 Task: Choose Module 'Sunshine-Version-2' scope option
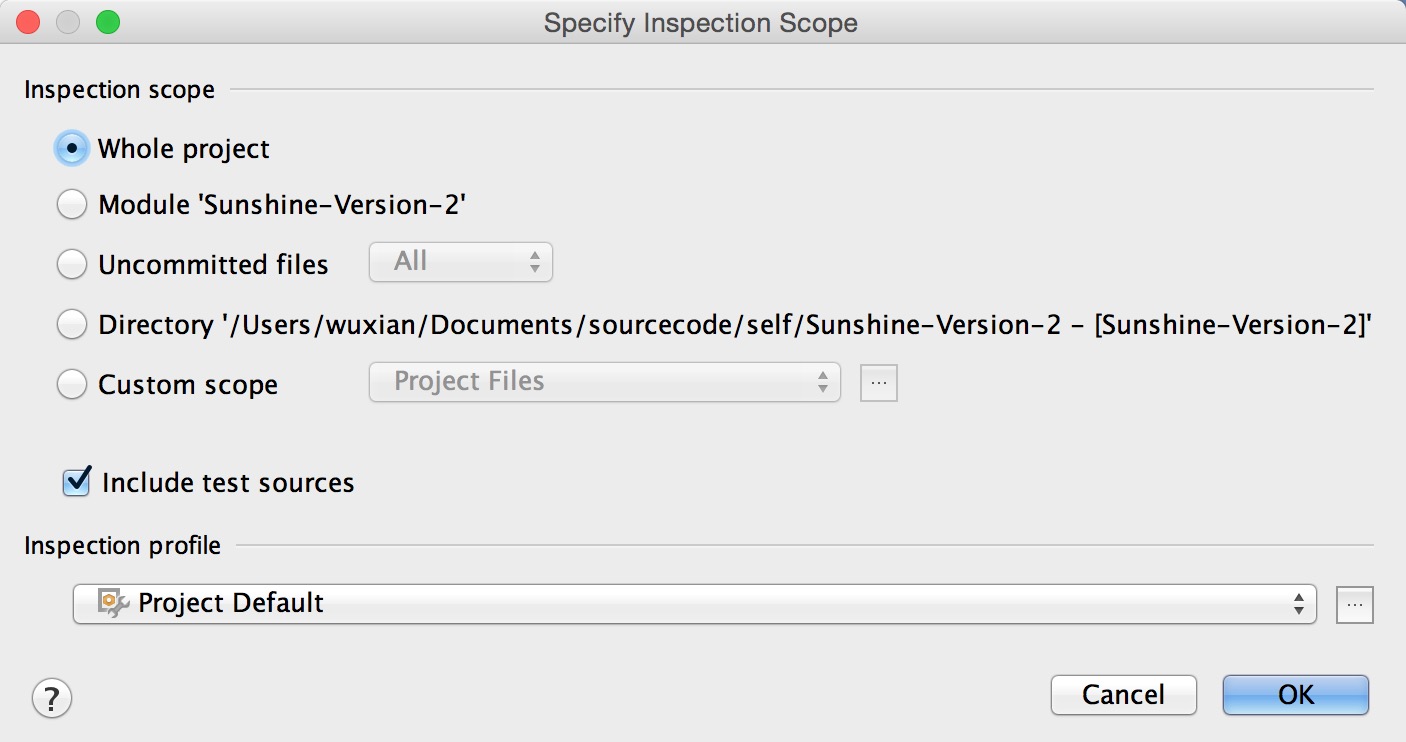tap(72, 205)
